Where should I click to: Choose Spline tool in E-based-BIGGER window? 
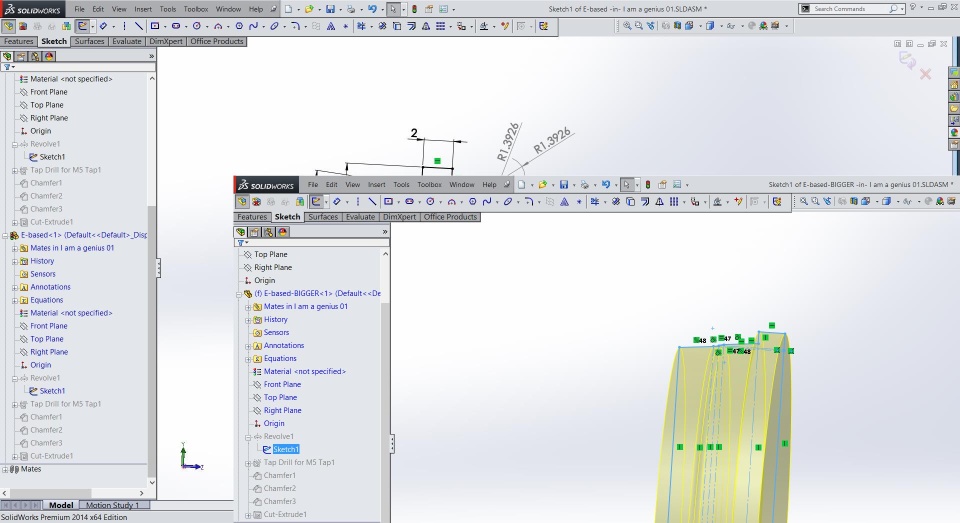pyautogui.click(x=487, y=201)
